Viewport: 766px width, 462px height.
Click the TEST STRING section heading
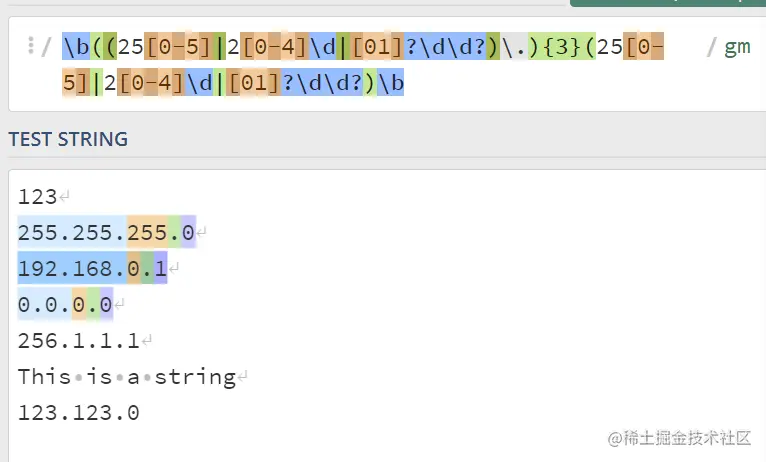68,139
